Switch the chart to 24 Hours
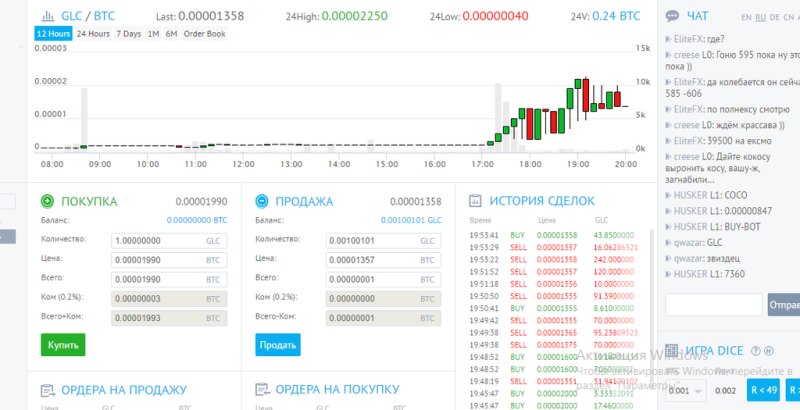This screenshot has width=800, height=410. [x=93, y=34]
